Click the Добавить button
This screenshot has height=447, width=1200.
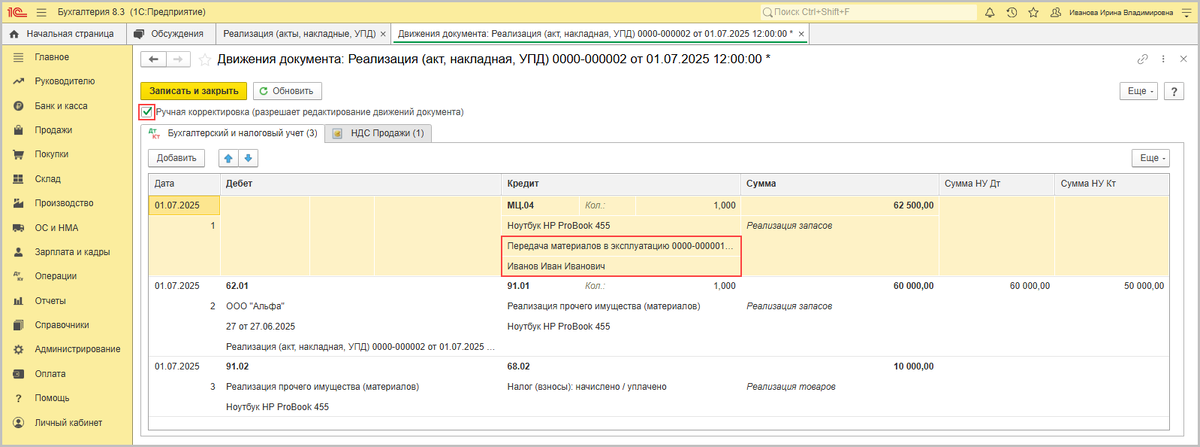177,158
